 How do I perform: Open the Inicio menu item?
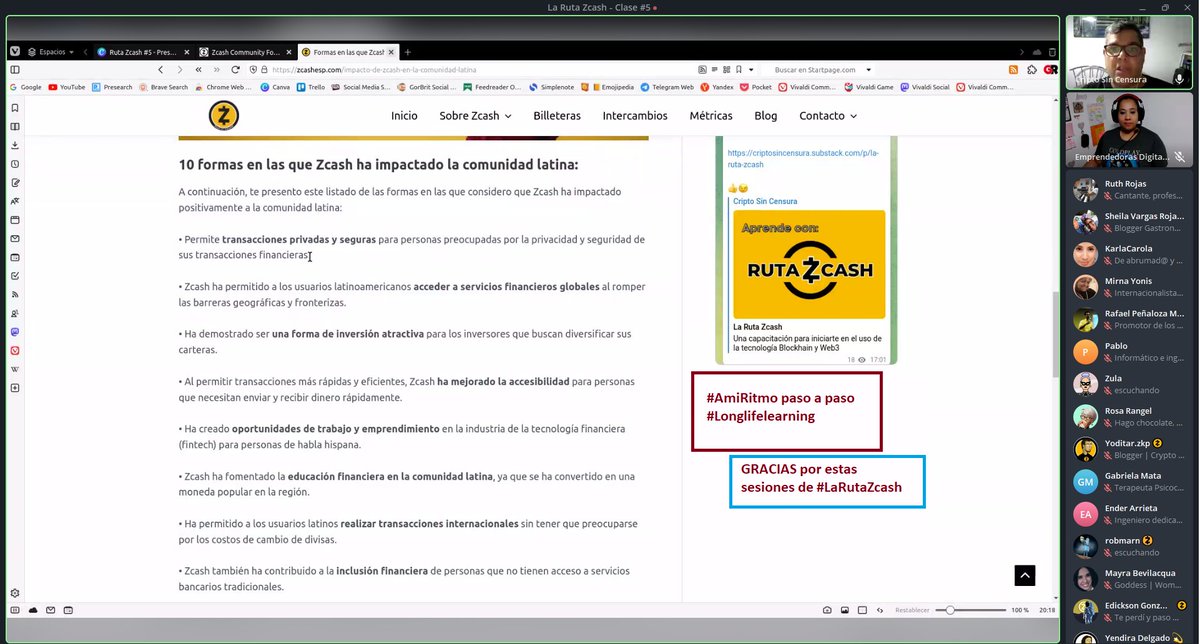pos(404,116)
